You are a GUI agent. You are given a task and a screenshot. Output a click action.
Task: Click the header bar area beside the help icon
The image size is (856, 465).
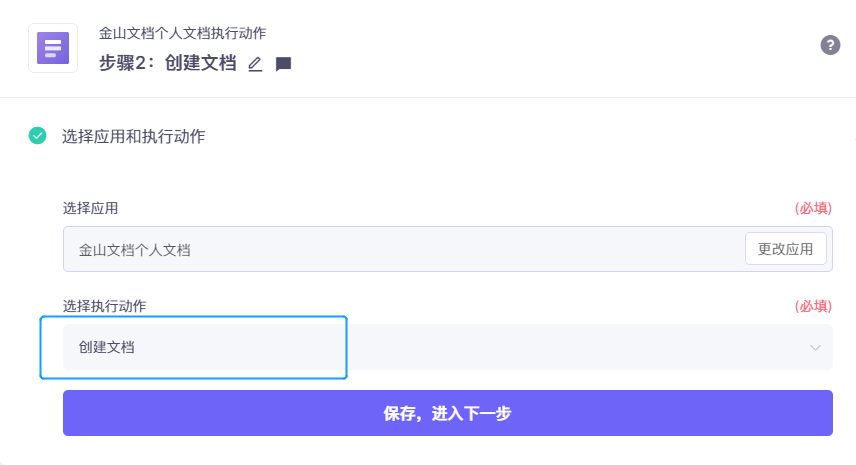point(546,48)
